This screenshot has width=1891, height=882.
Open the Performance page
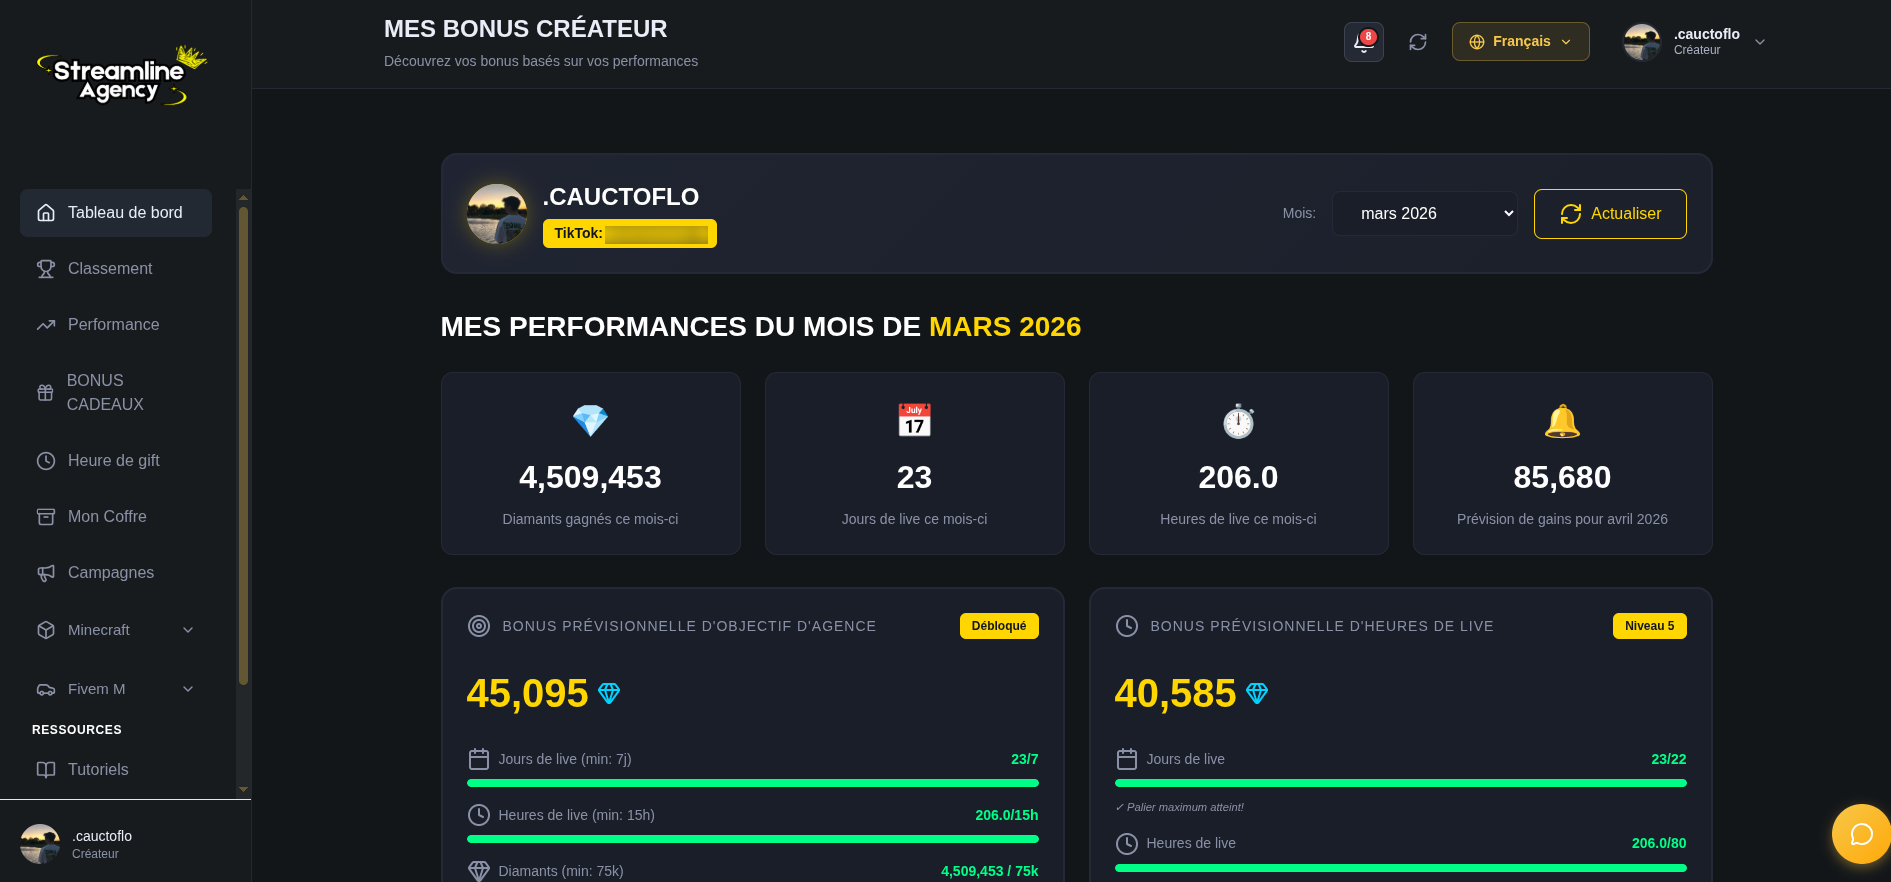[113, 325]
